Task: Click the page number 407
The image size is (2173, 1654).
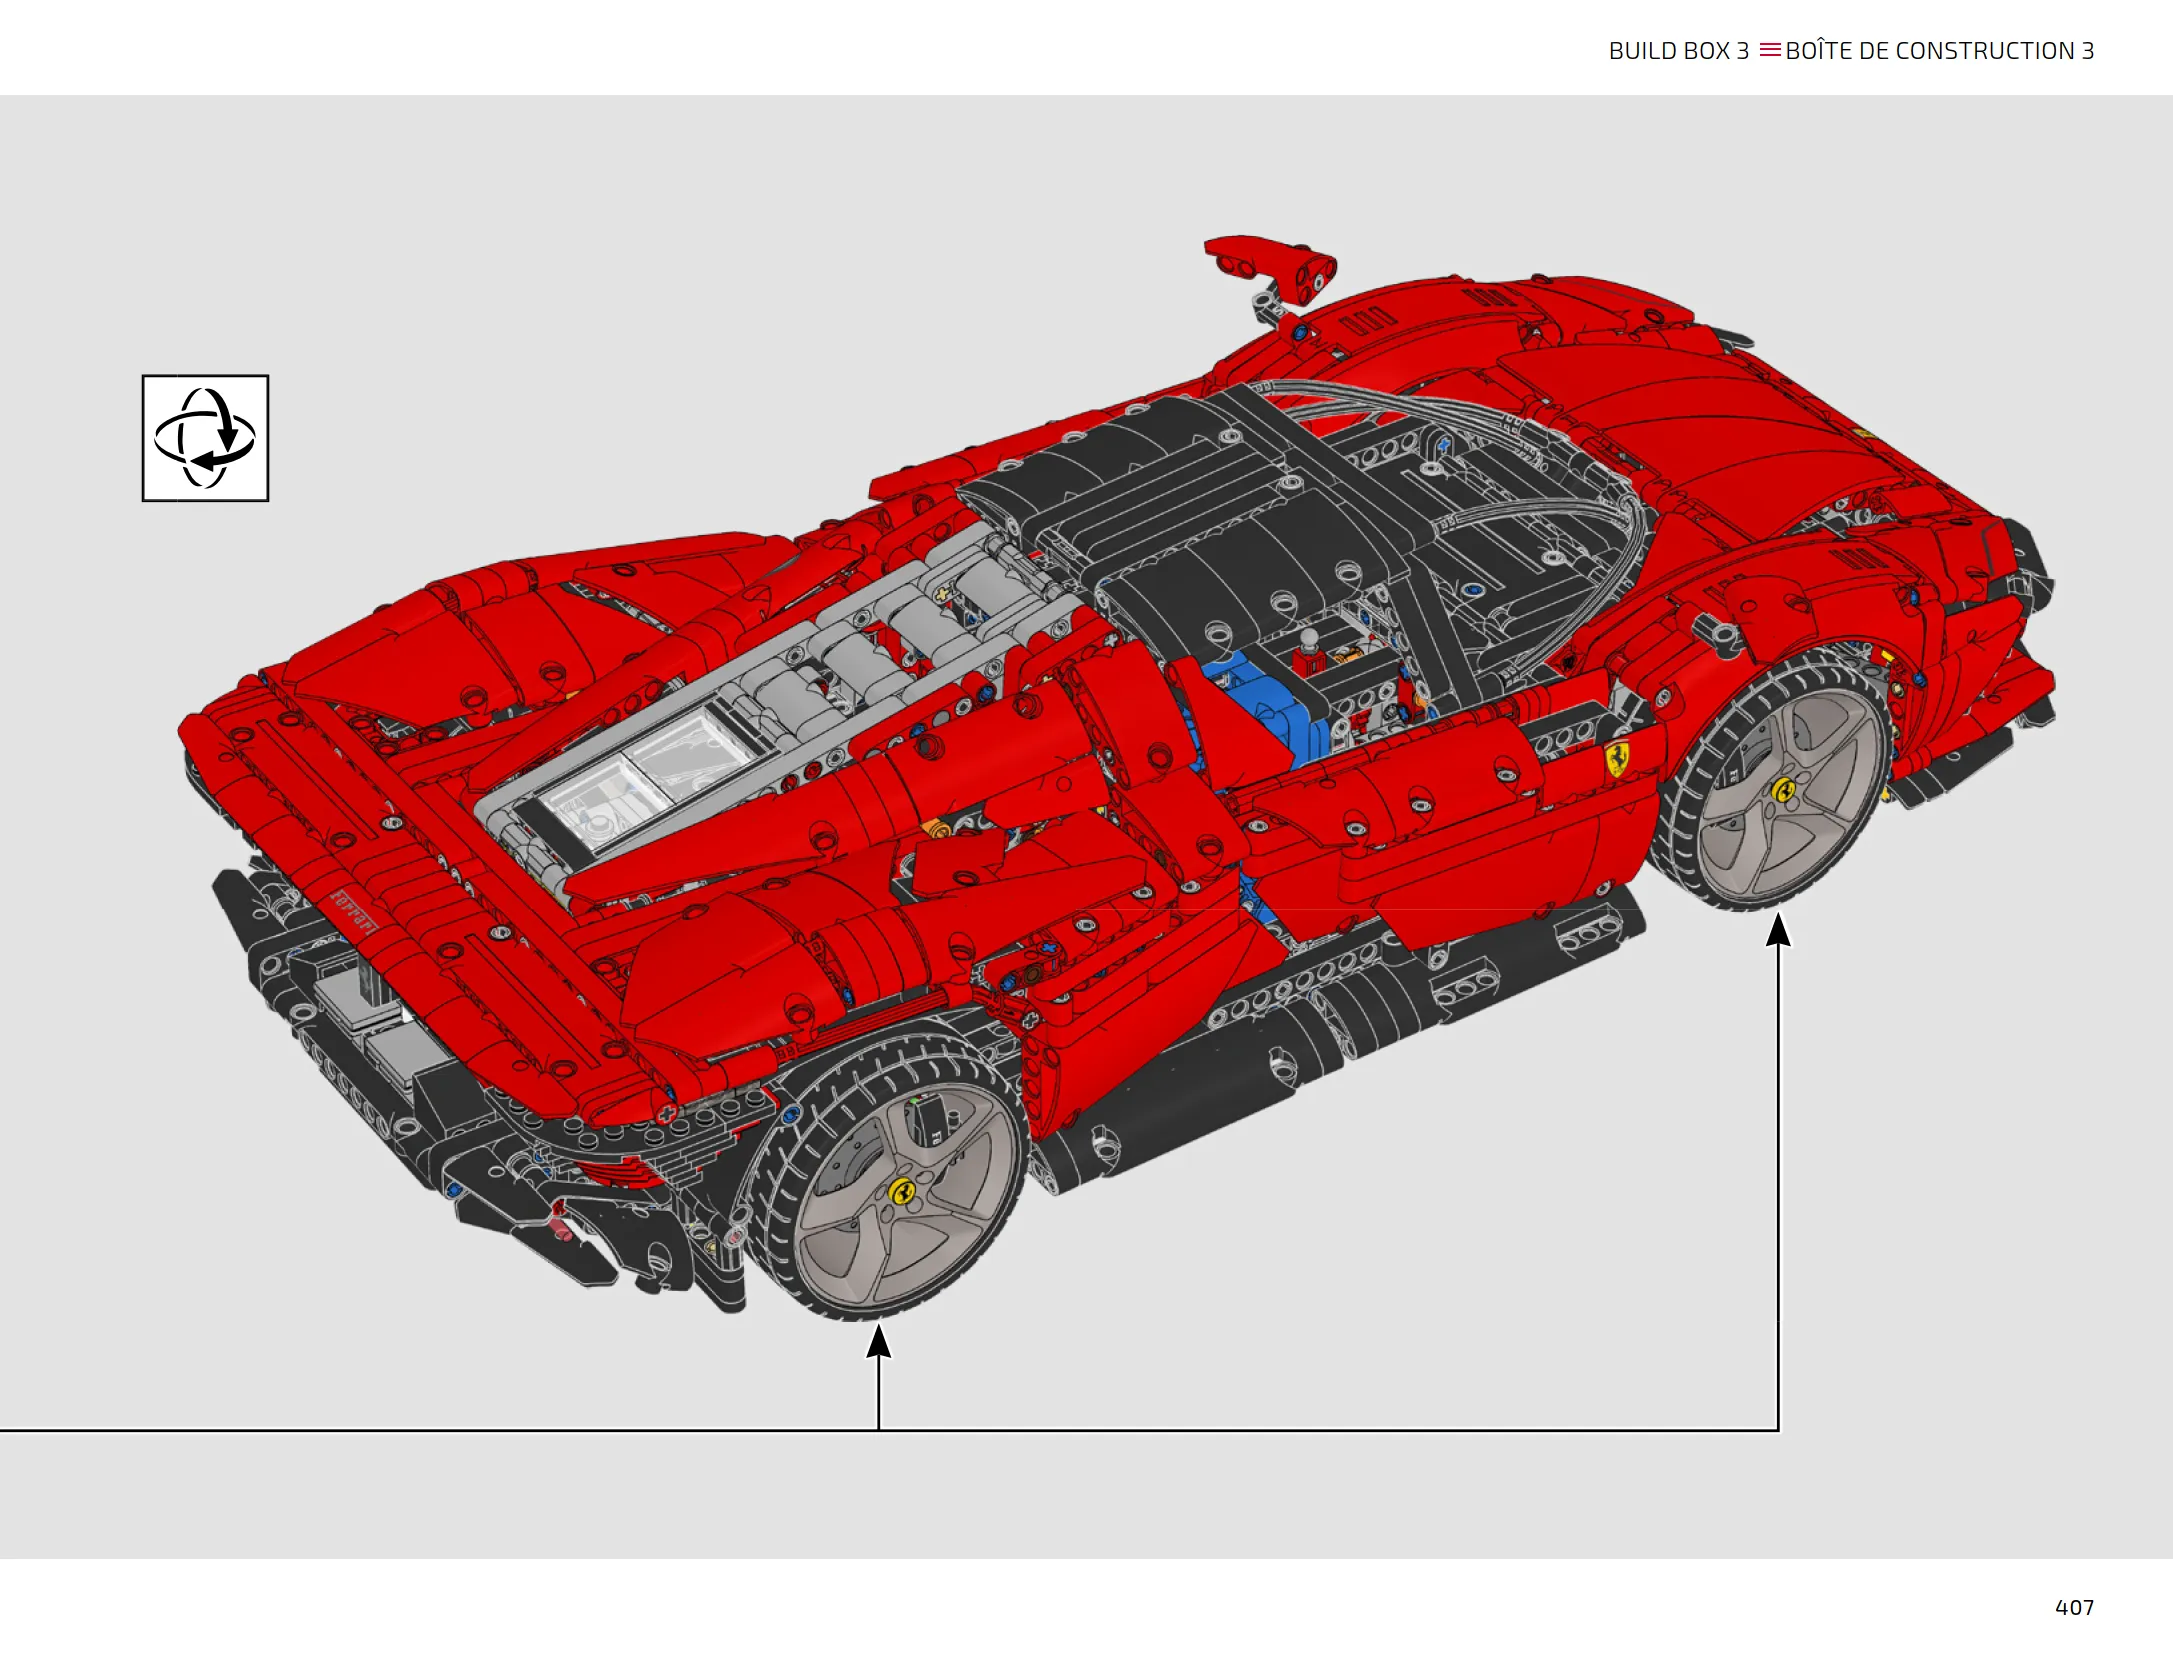Action: click(x=2074, y=1607)
